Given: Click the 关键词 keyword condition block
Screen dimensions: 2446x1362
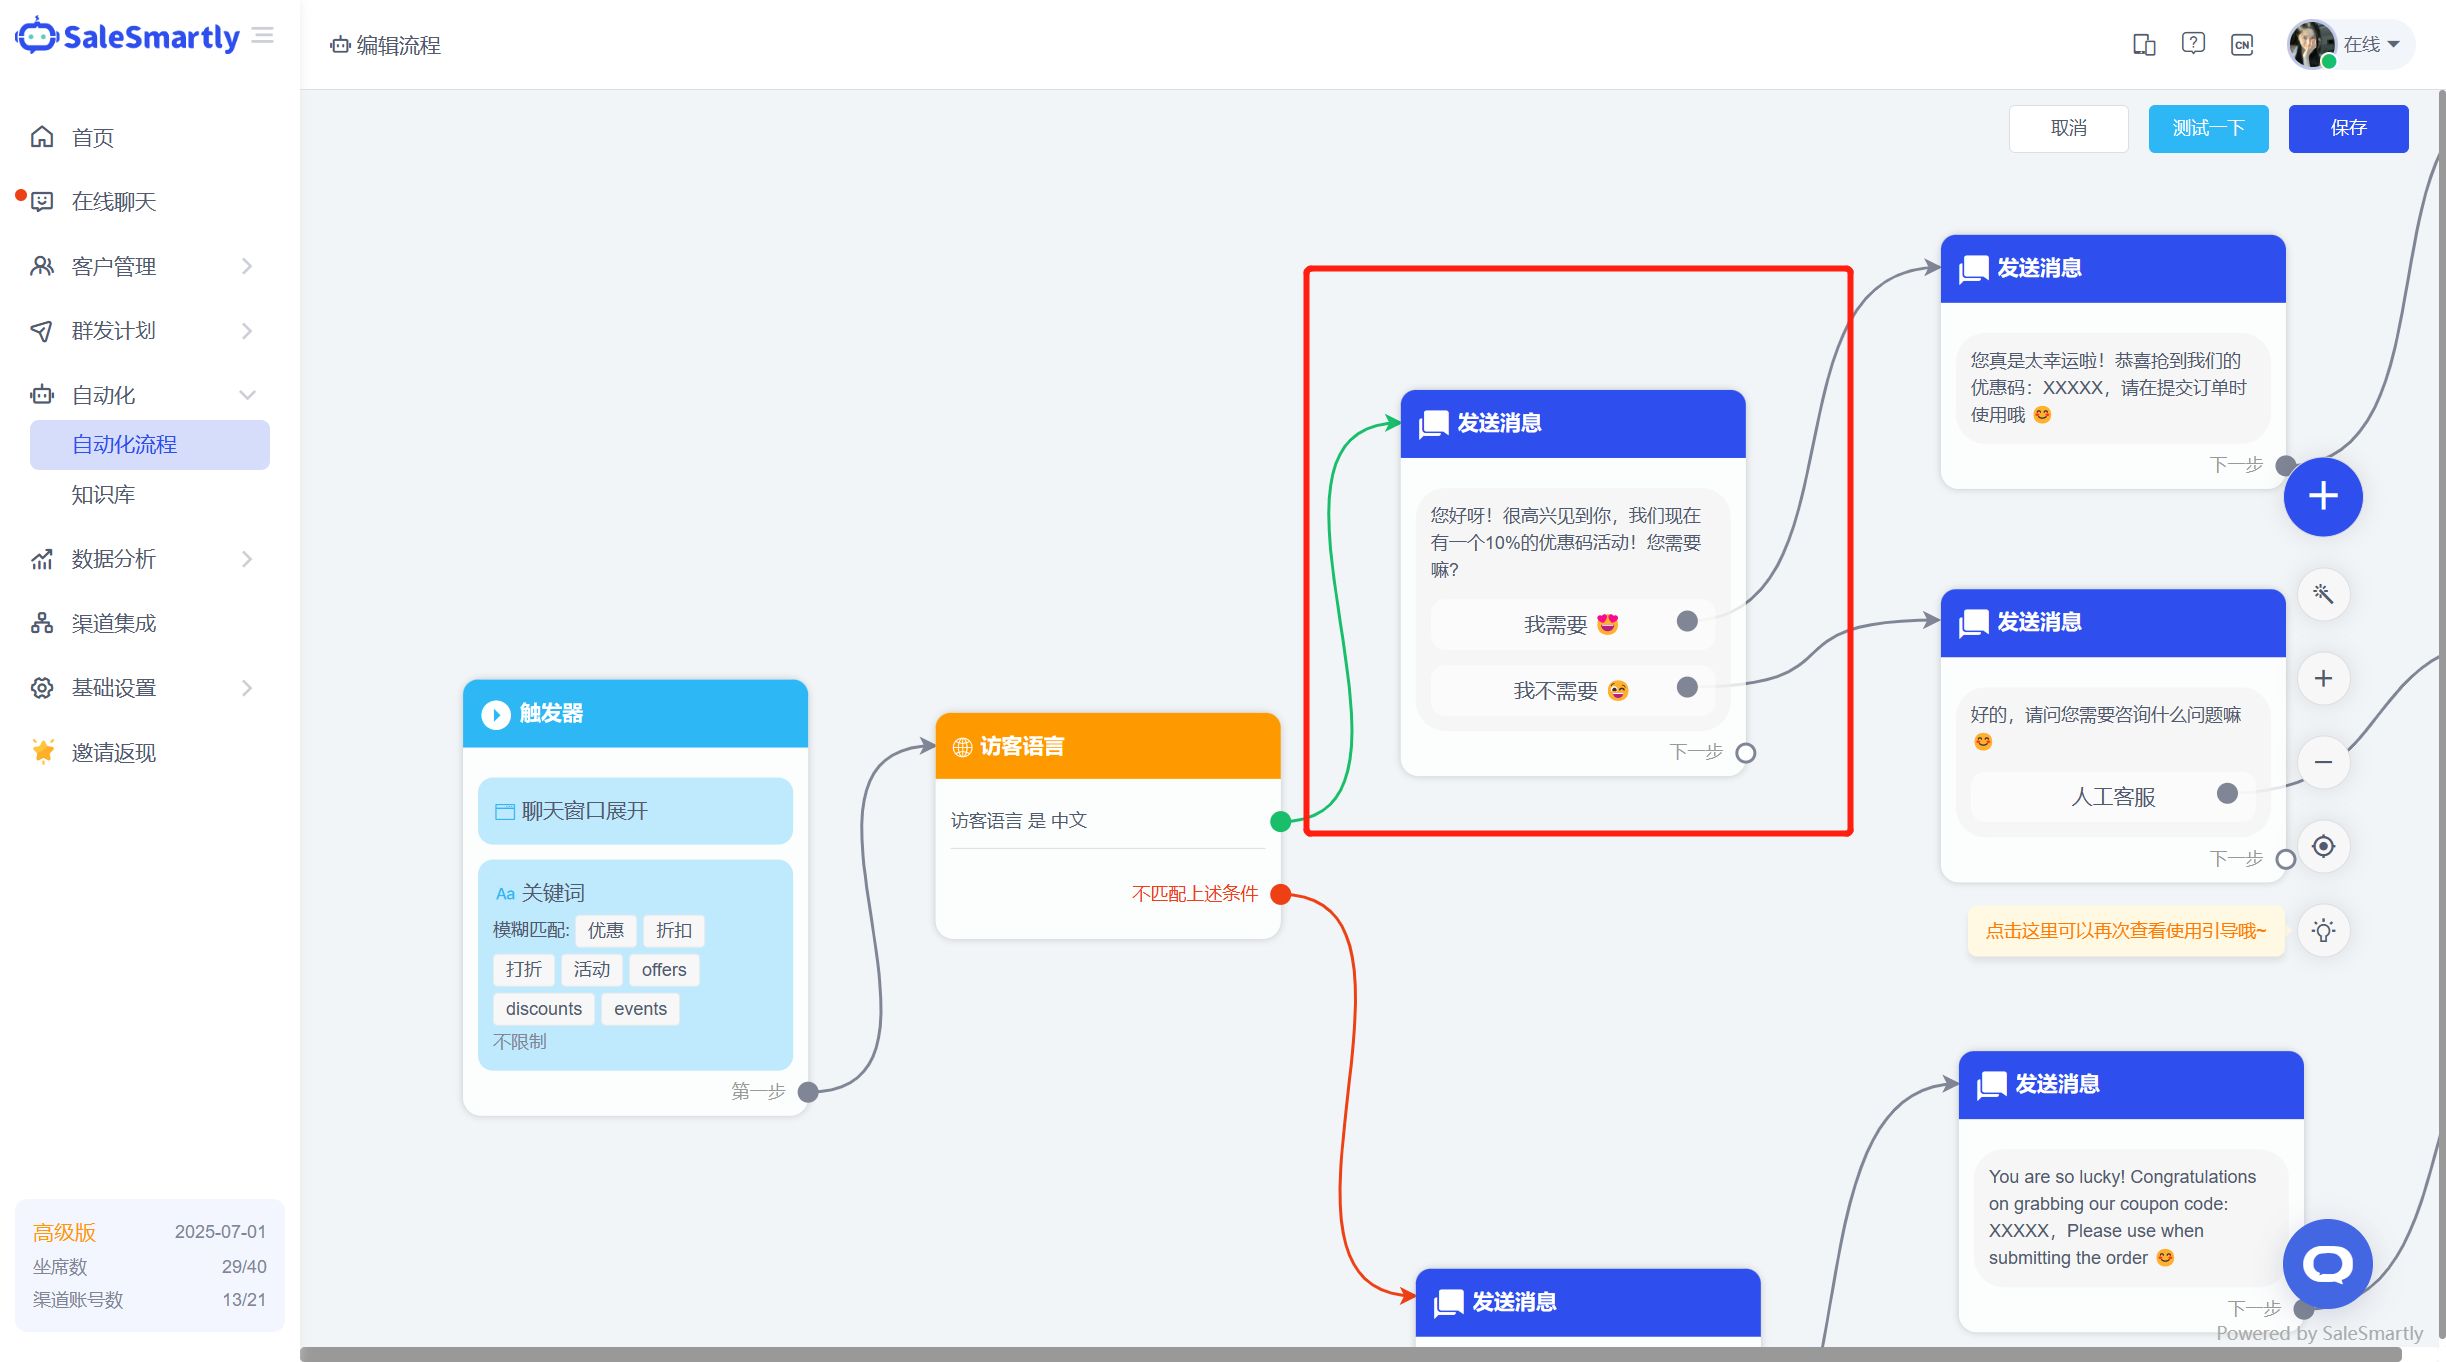Looking at the screenshot, I should (635, 965).
